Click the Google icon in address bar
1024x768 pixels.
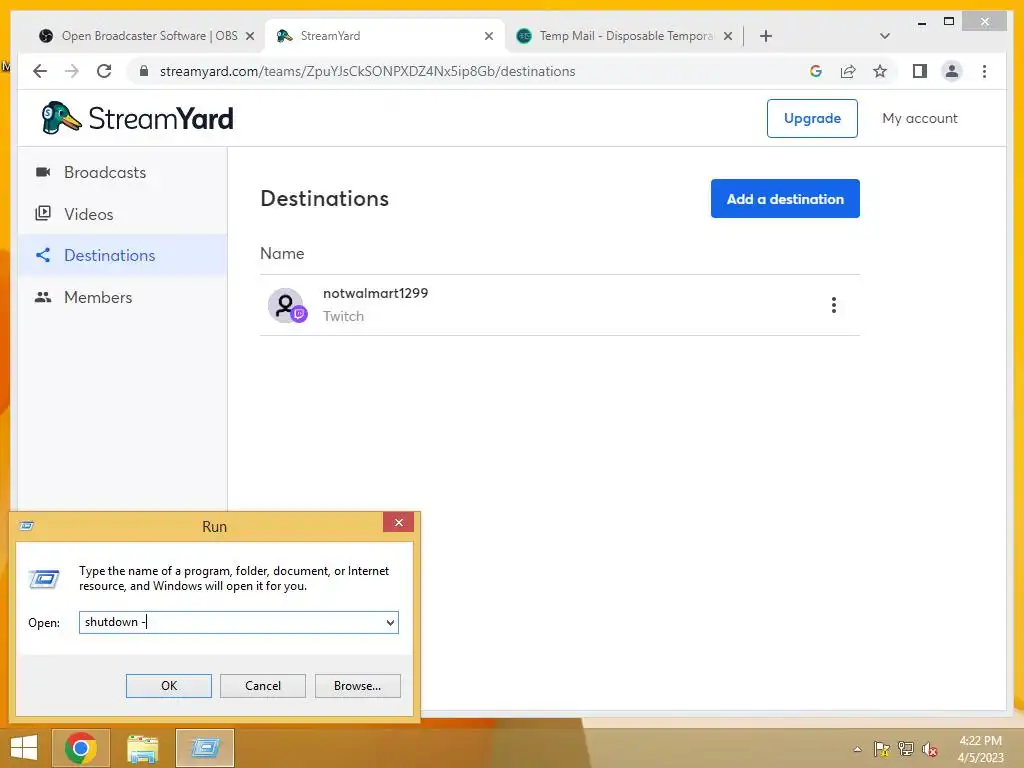[816, 71]
